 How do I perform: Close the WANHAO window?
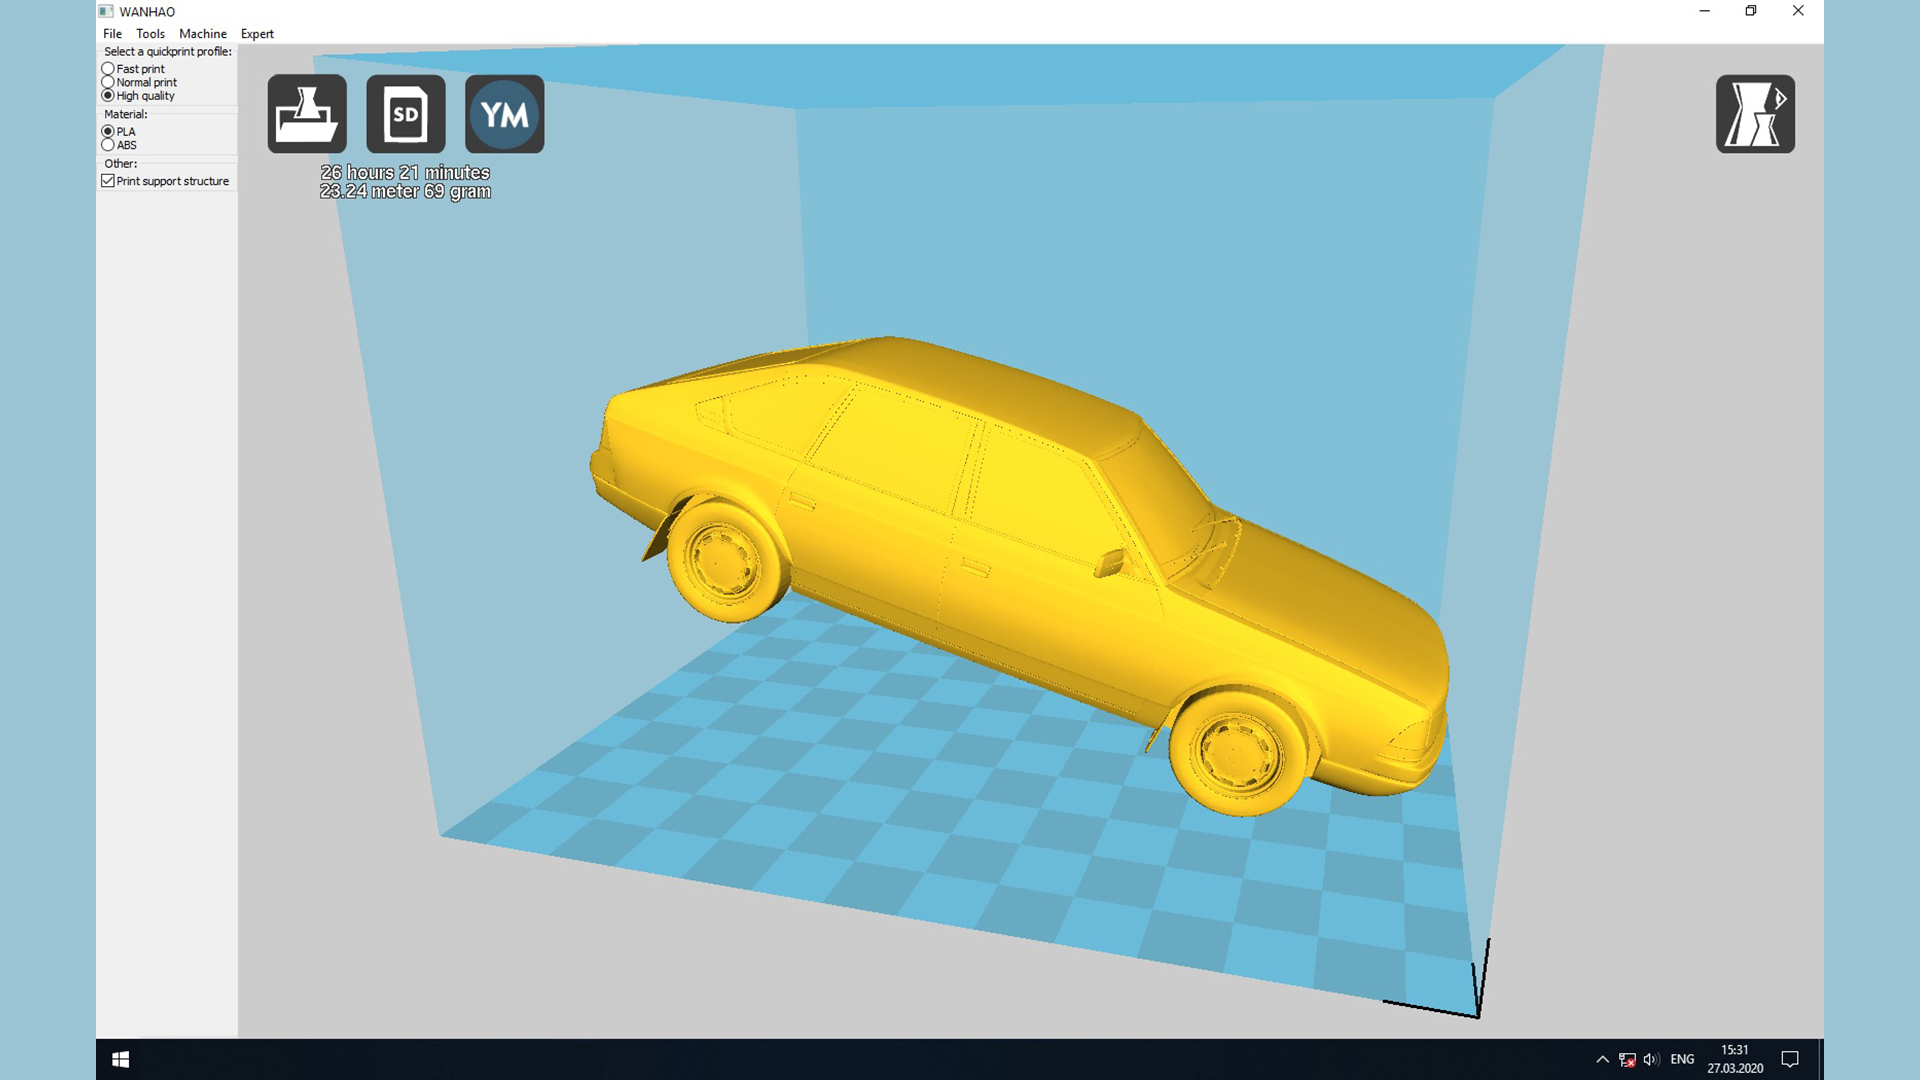point(1798,11)
